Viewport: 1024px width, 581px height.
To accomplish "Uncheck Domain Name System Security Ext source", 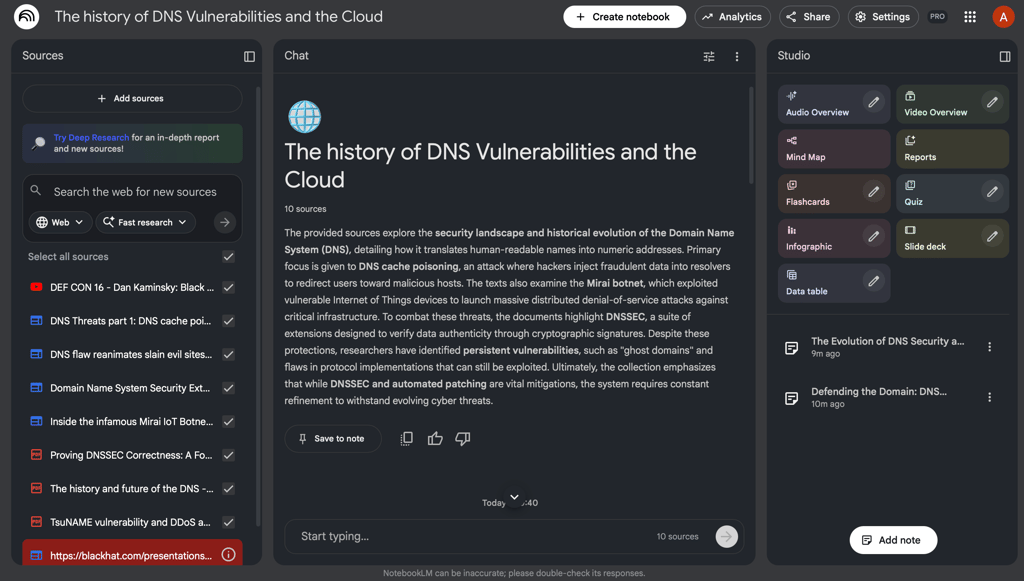I will coord(229,388).
